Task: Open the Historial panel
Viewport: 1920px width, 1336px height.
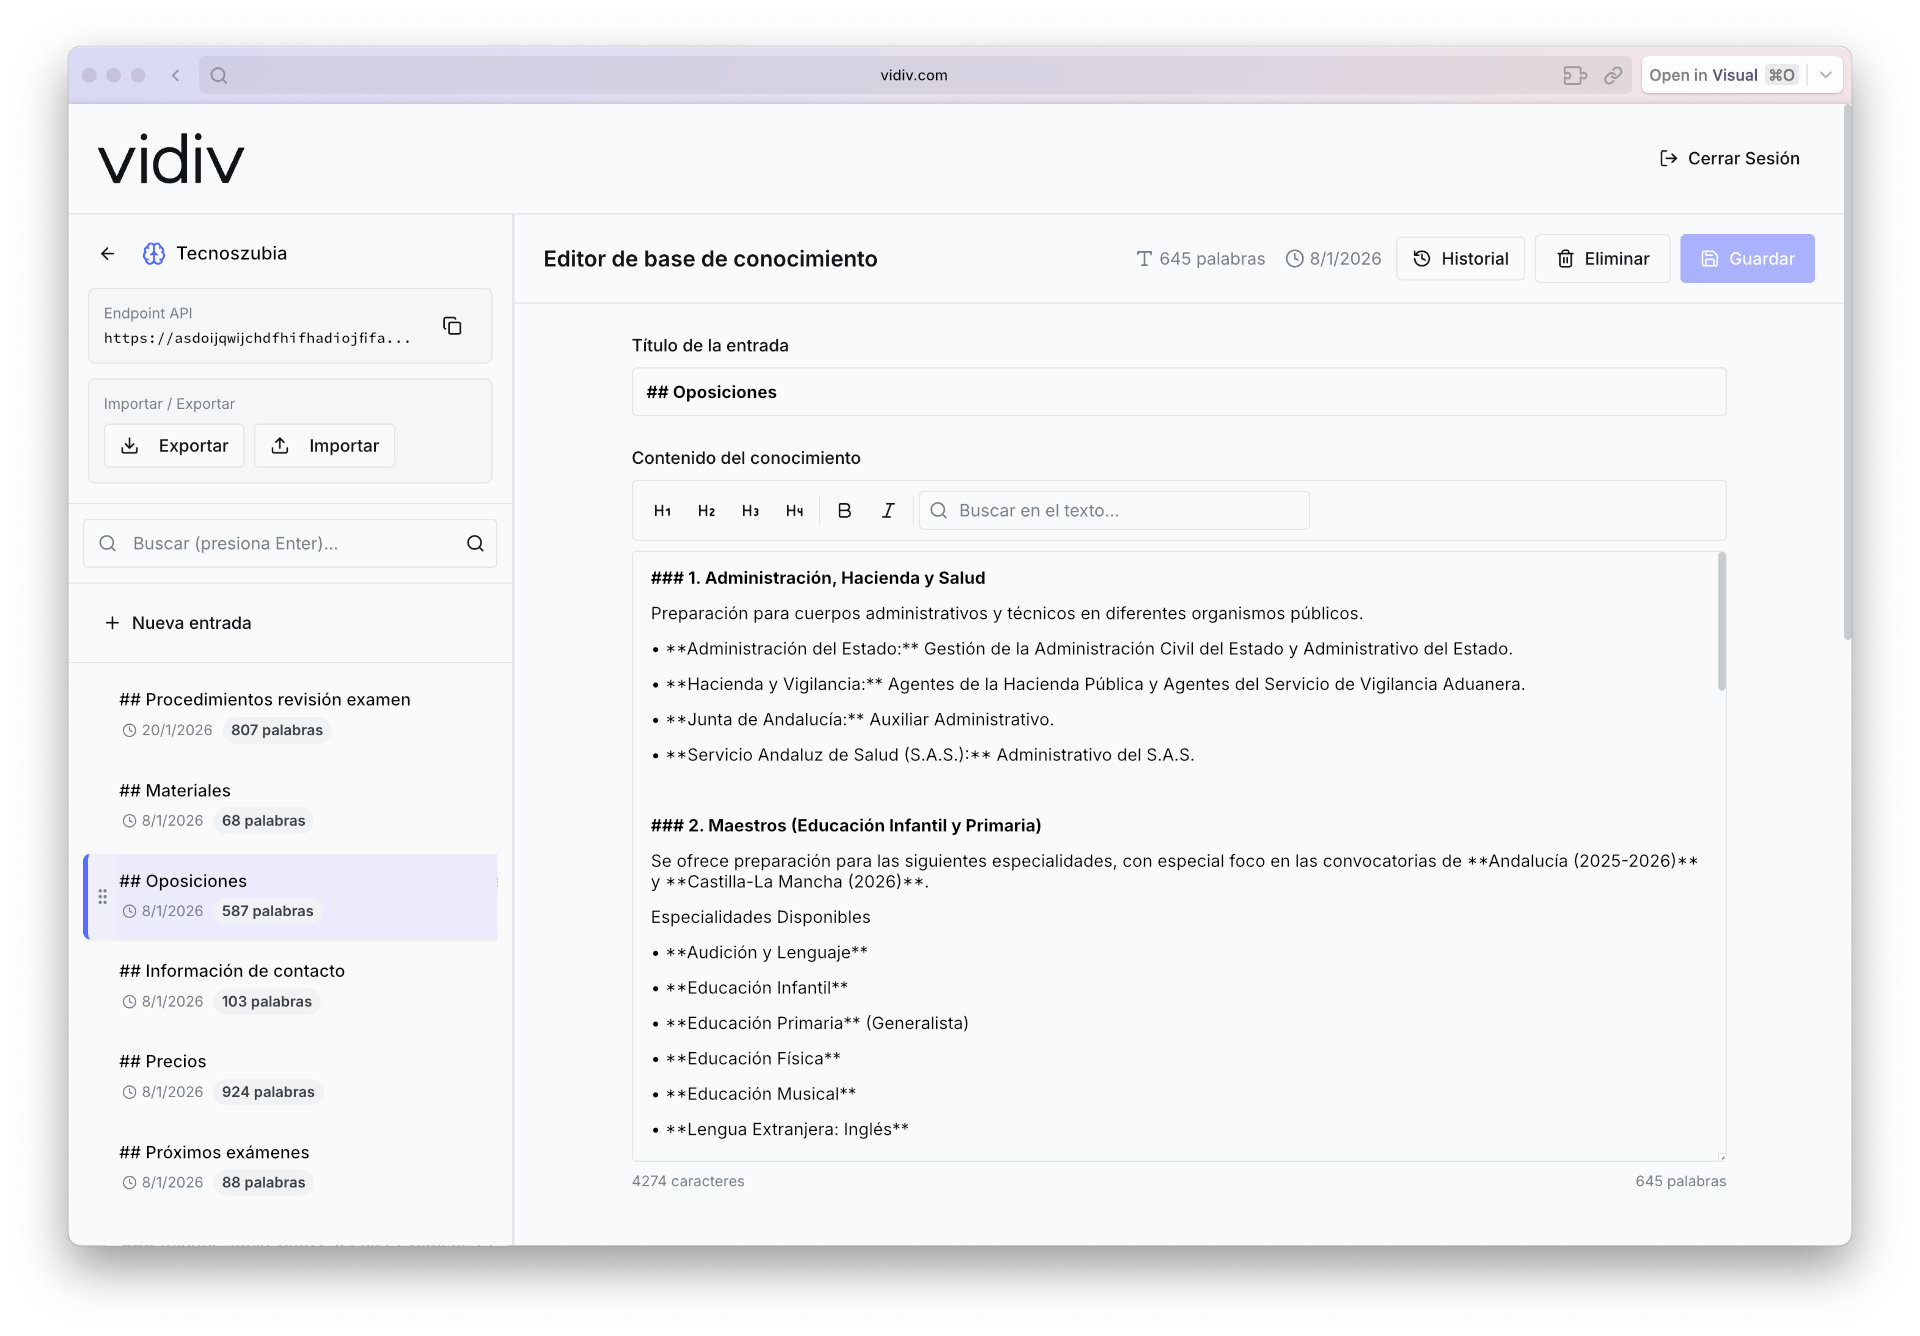Action: point(1460,258)
